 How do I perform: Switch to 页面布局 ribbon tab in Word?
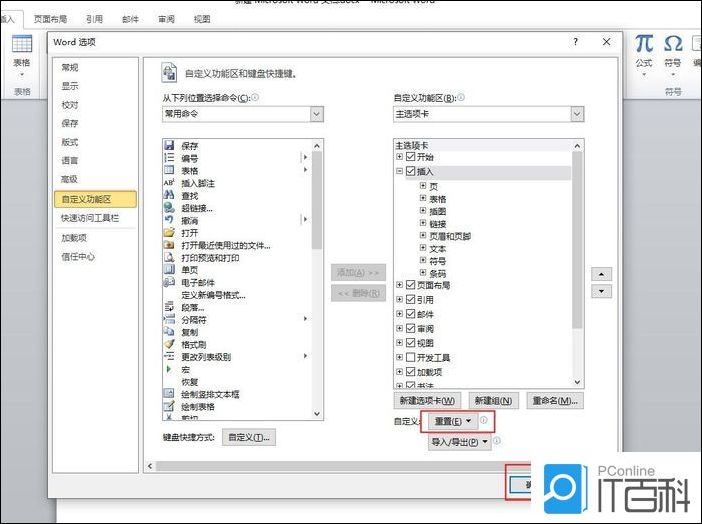51,19
